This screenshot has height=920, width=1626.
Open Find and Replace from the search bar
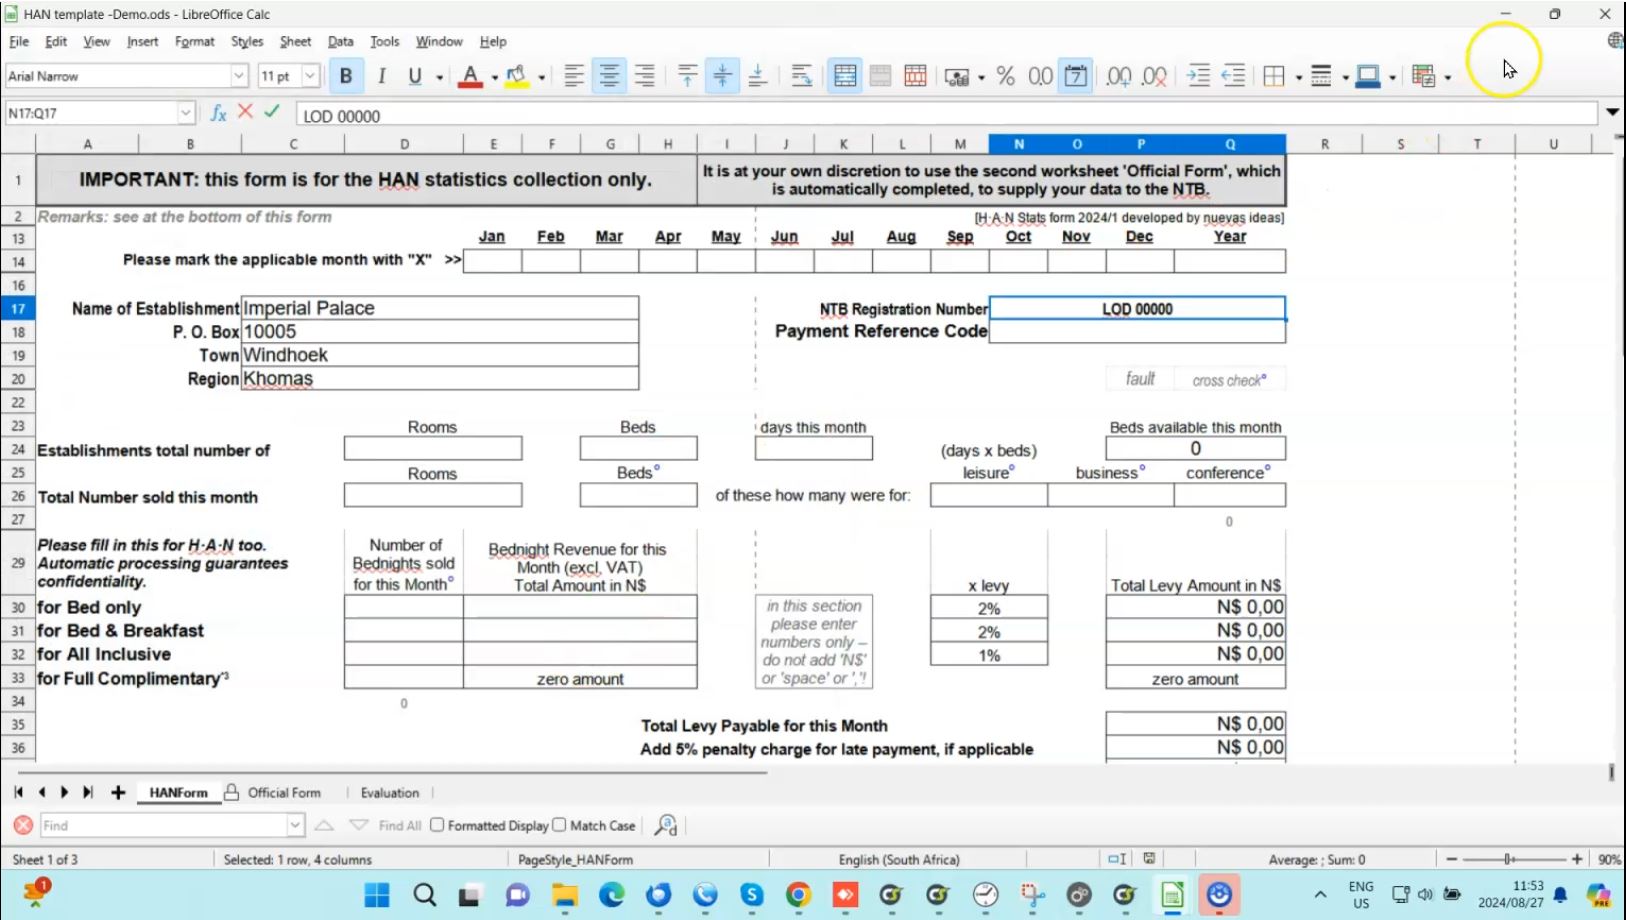666,825
